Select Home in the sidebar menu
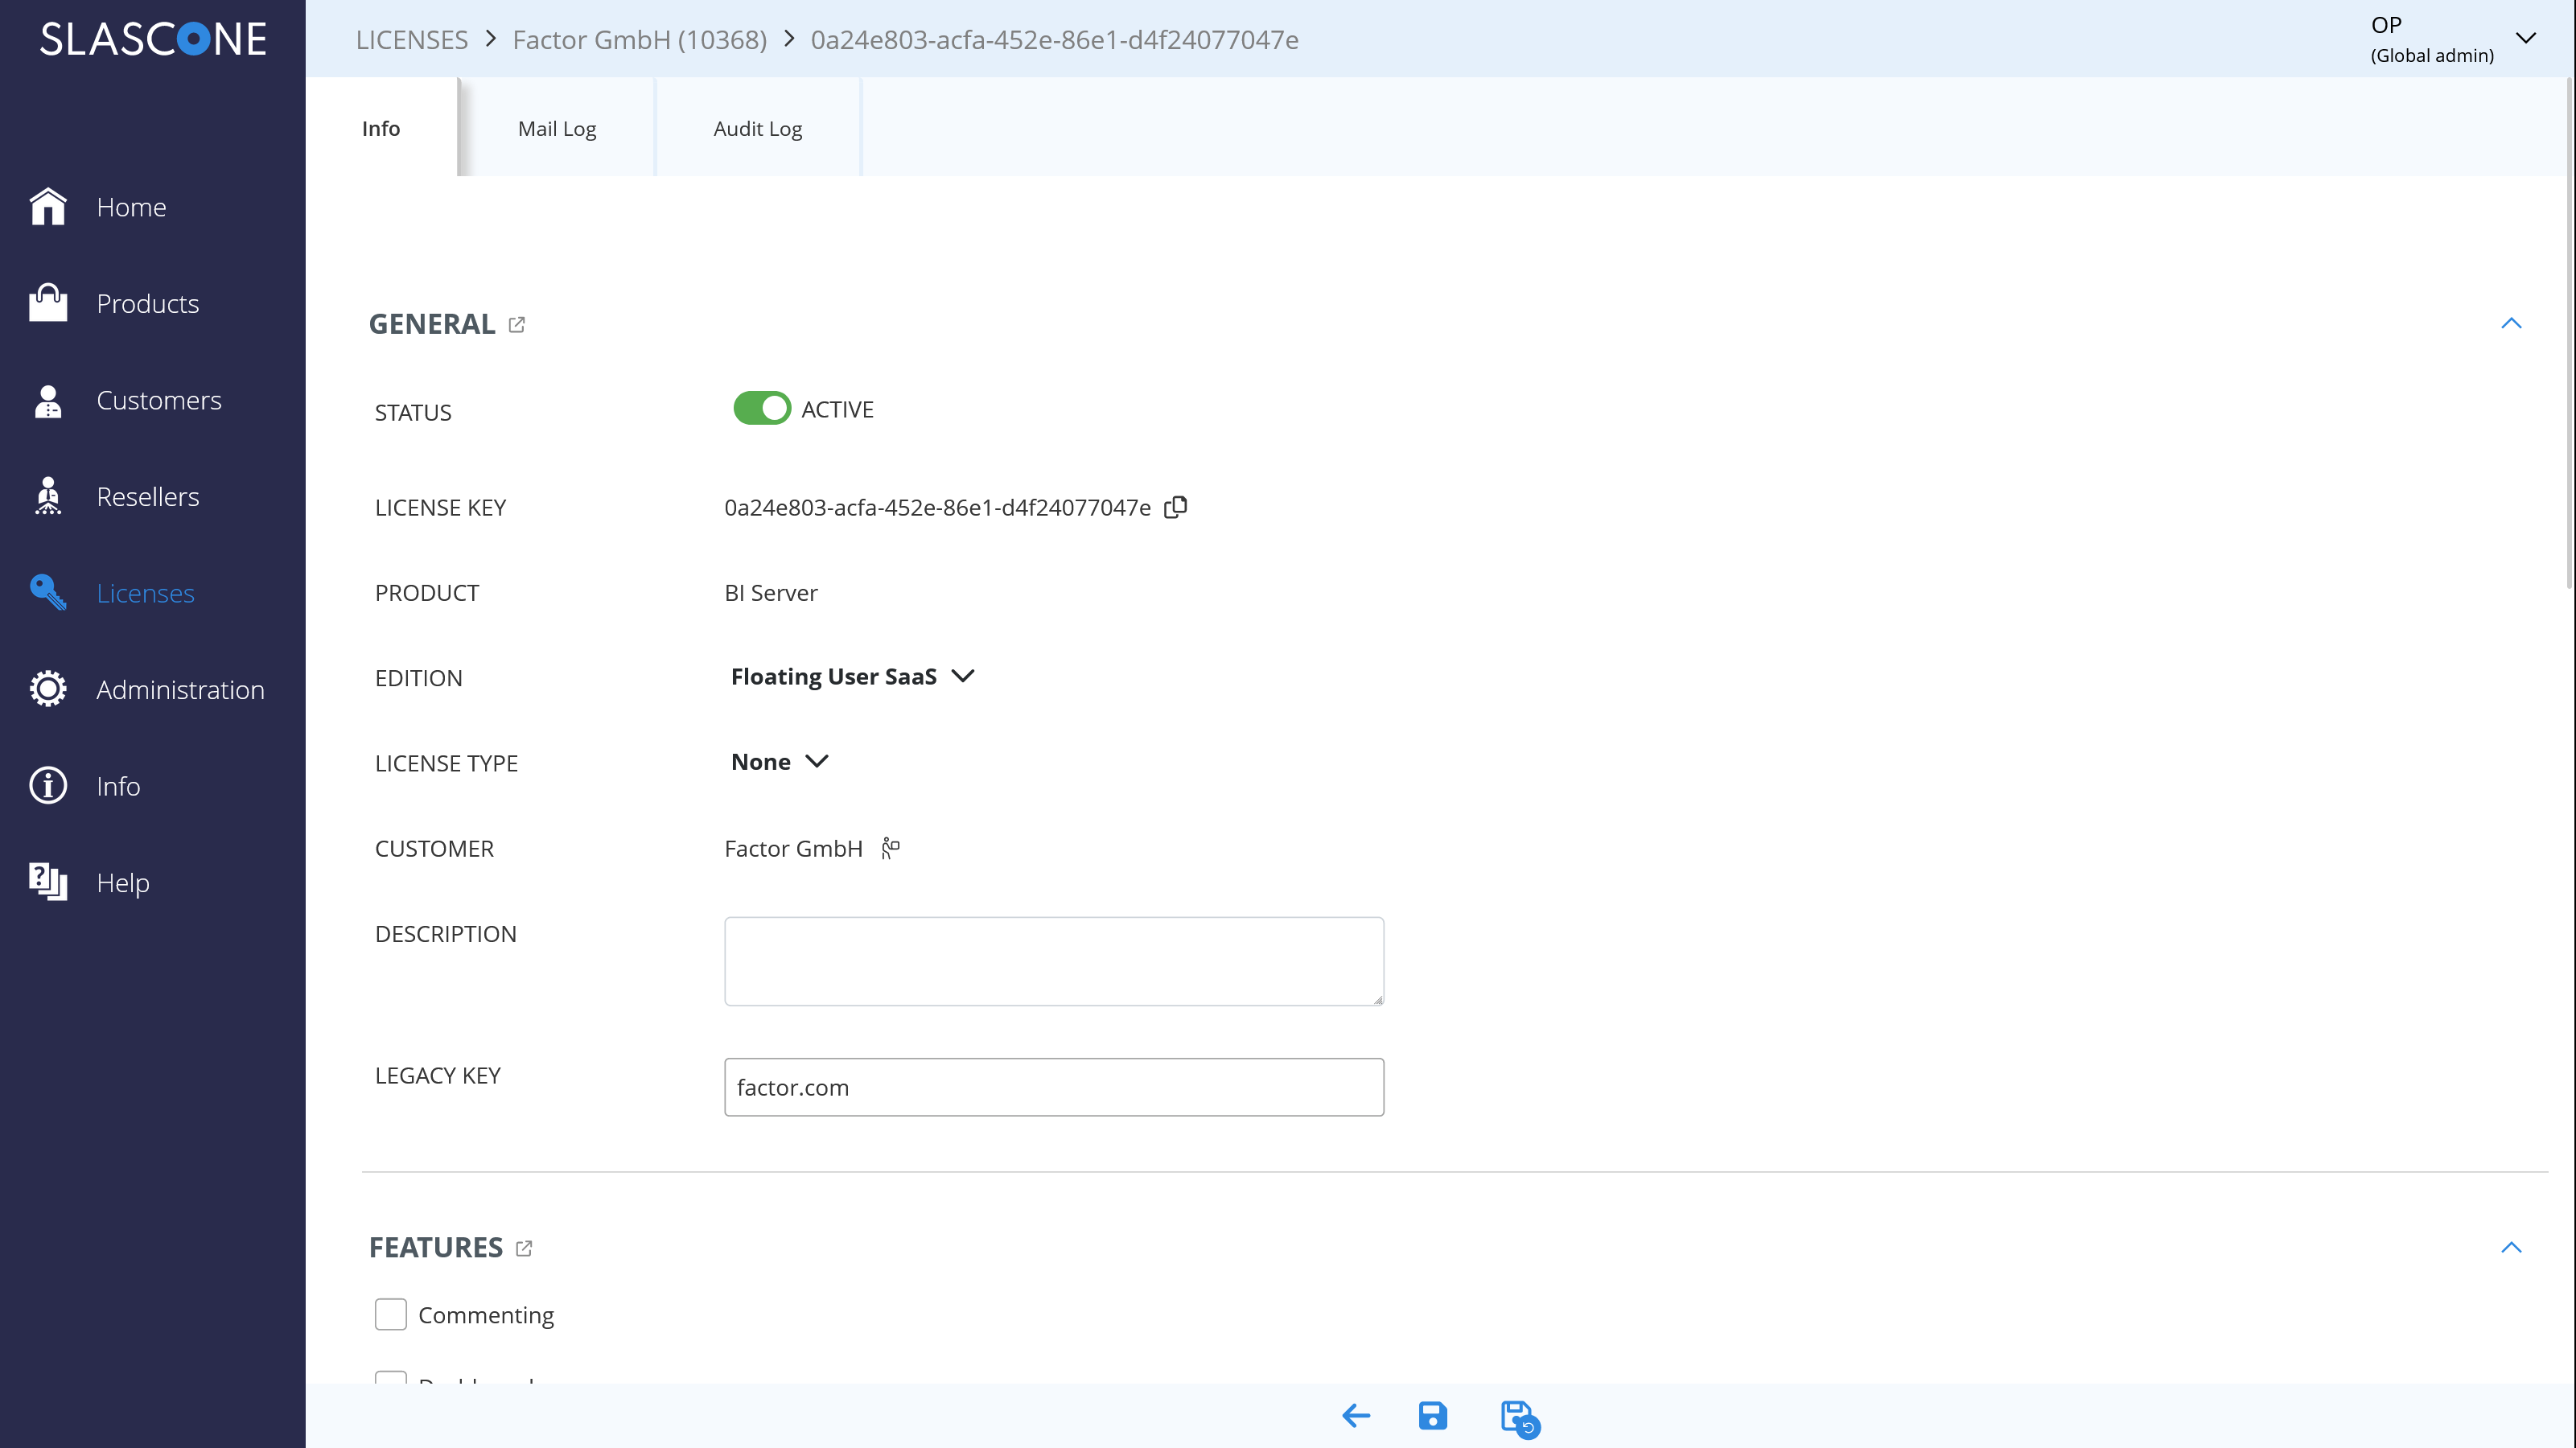The height and width of the screenshot is (1448, 2576). [131, 207]
